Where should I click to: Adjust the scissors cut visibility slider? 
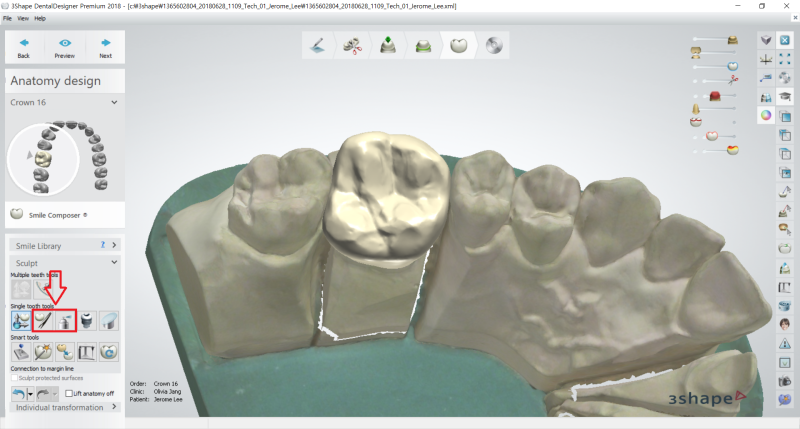733,80
